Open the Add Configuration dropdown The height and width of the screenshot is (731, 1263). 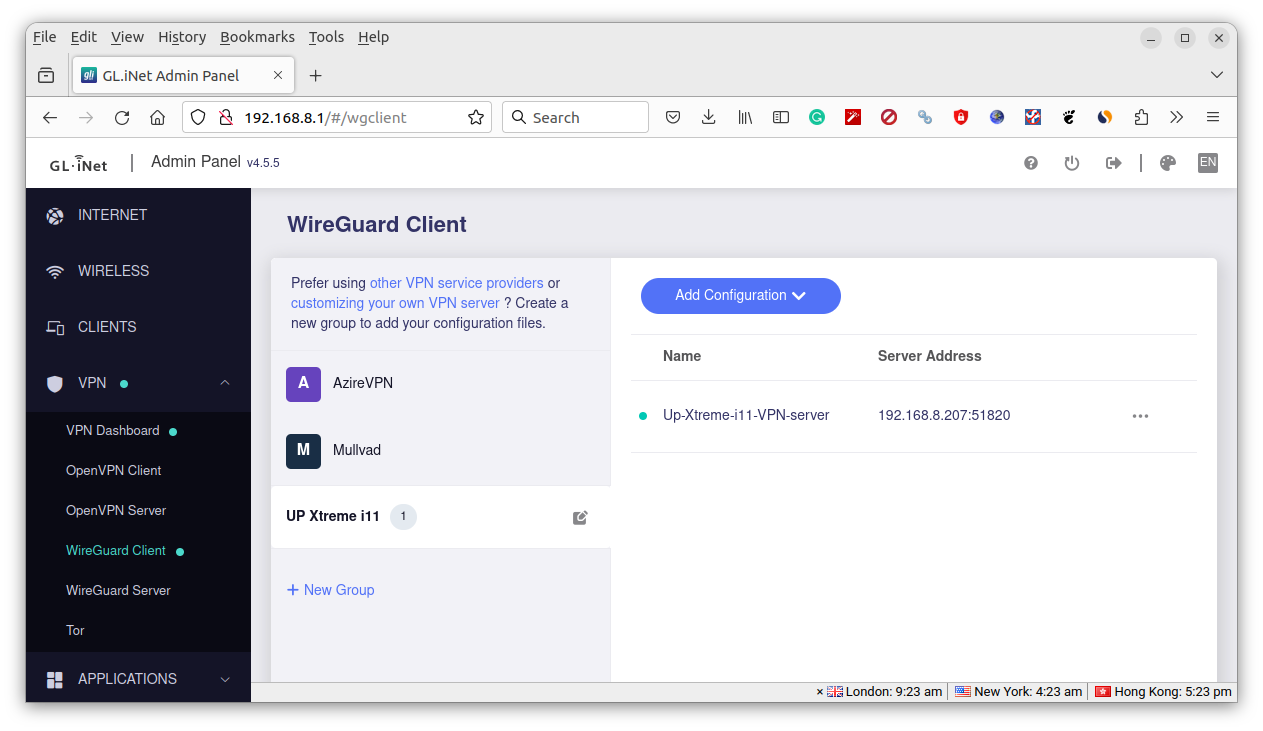coord(741,296)
